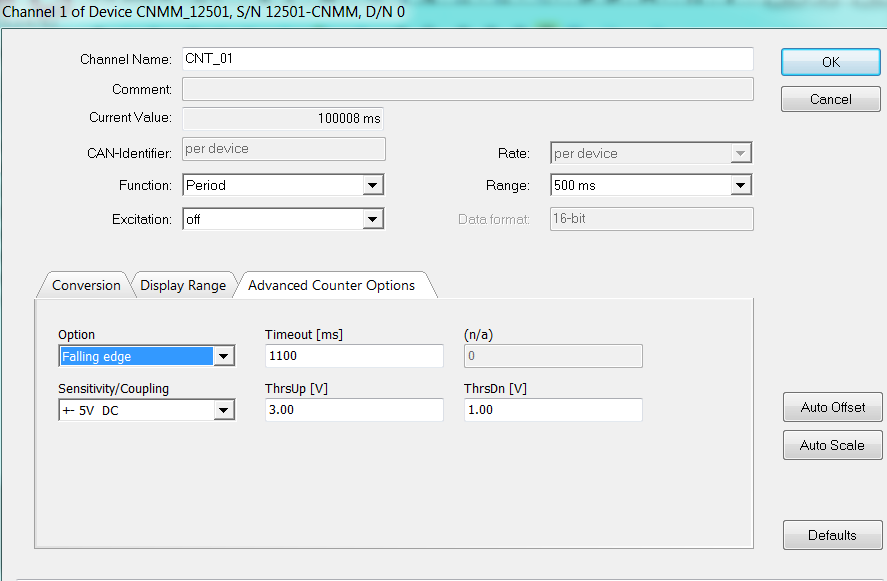Click the disabled Rate dropdown
Screen dimensions: 887x581
[650, 153]
